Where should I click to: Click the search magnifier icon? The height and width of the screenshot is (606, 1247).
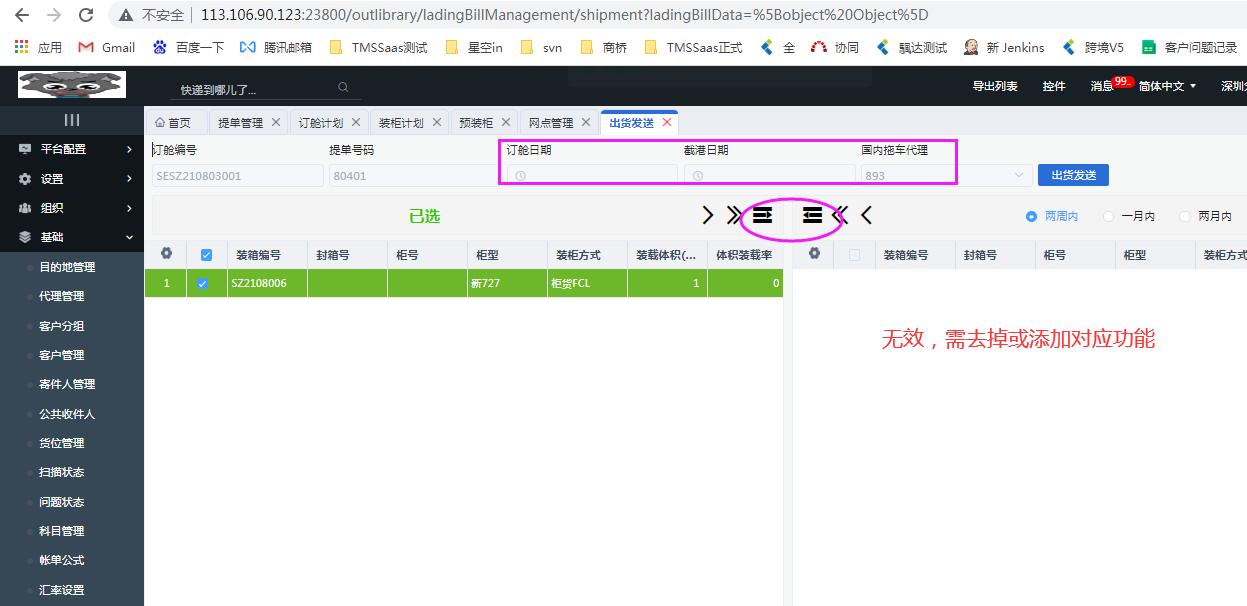pos(343,88)
